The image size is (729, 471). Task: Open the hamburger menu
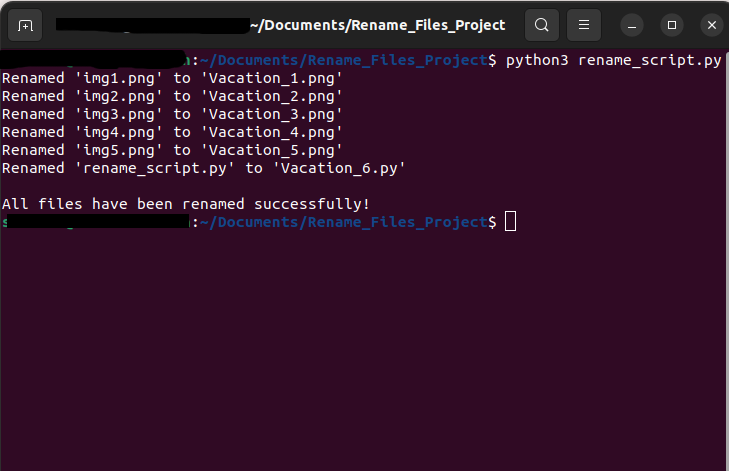point(584,25)
